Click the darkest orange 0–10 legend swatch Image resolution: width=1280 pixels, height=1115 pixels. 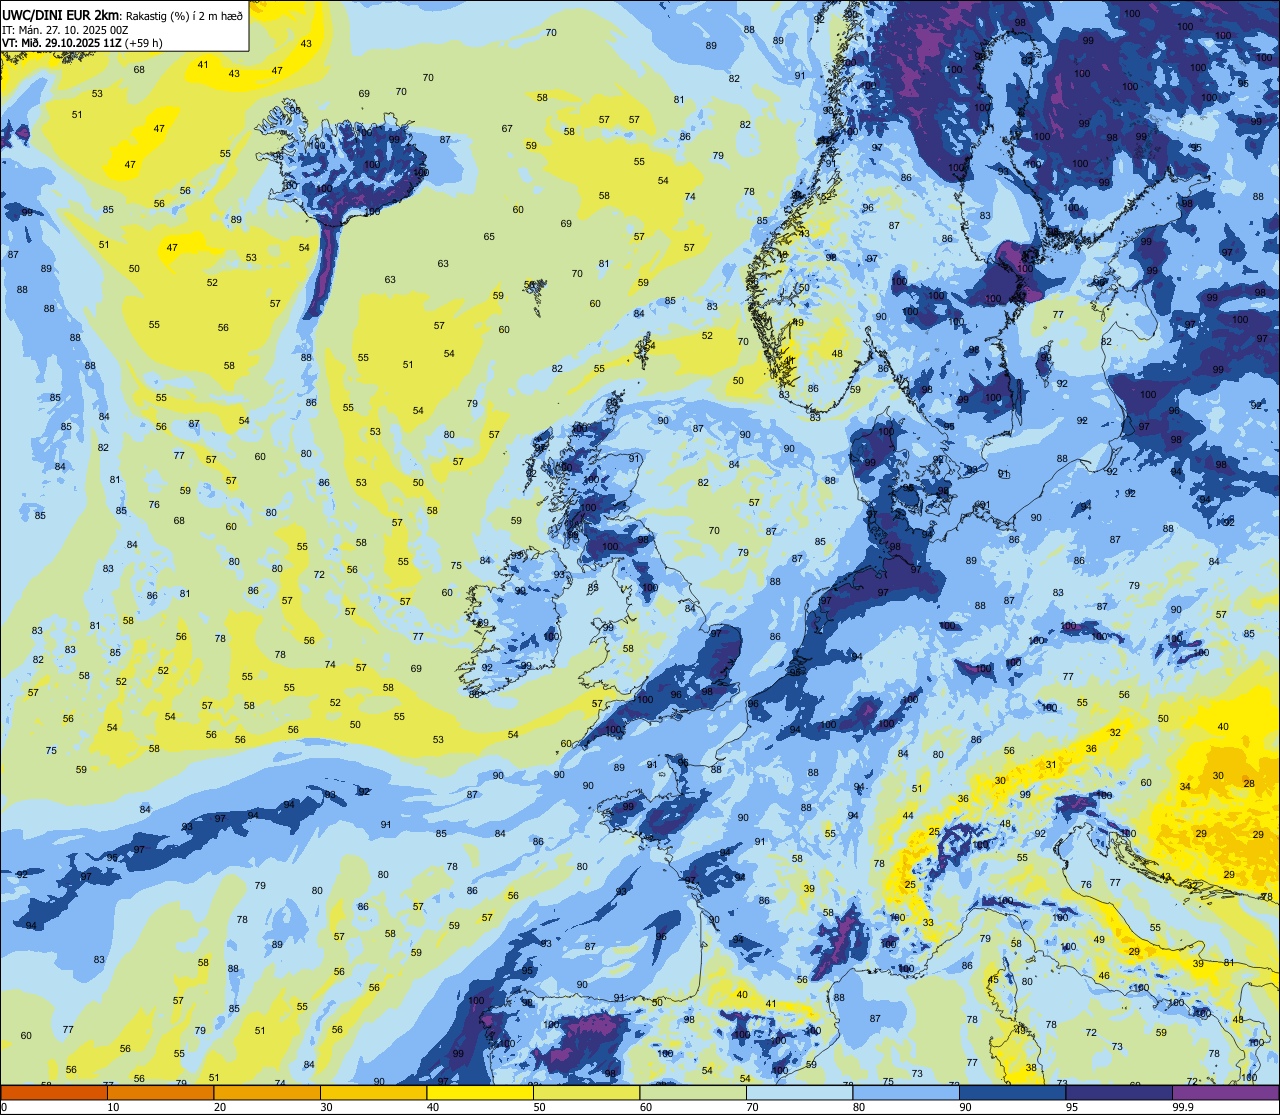click(54, 1092)
